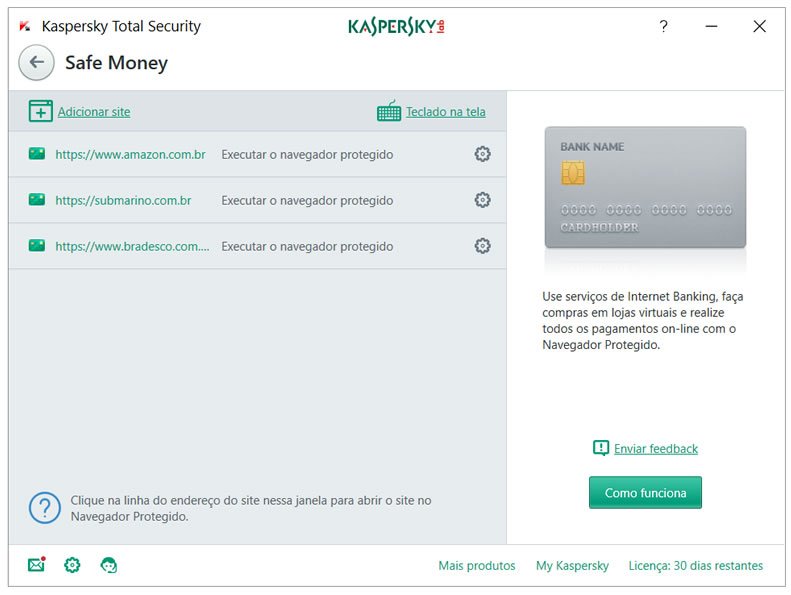
Task: Click the Adicionar site plus icon
Action: [x=40, y=111]
